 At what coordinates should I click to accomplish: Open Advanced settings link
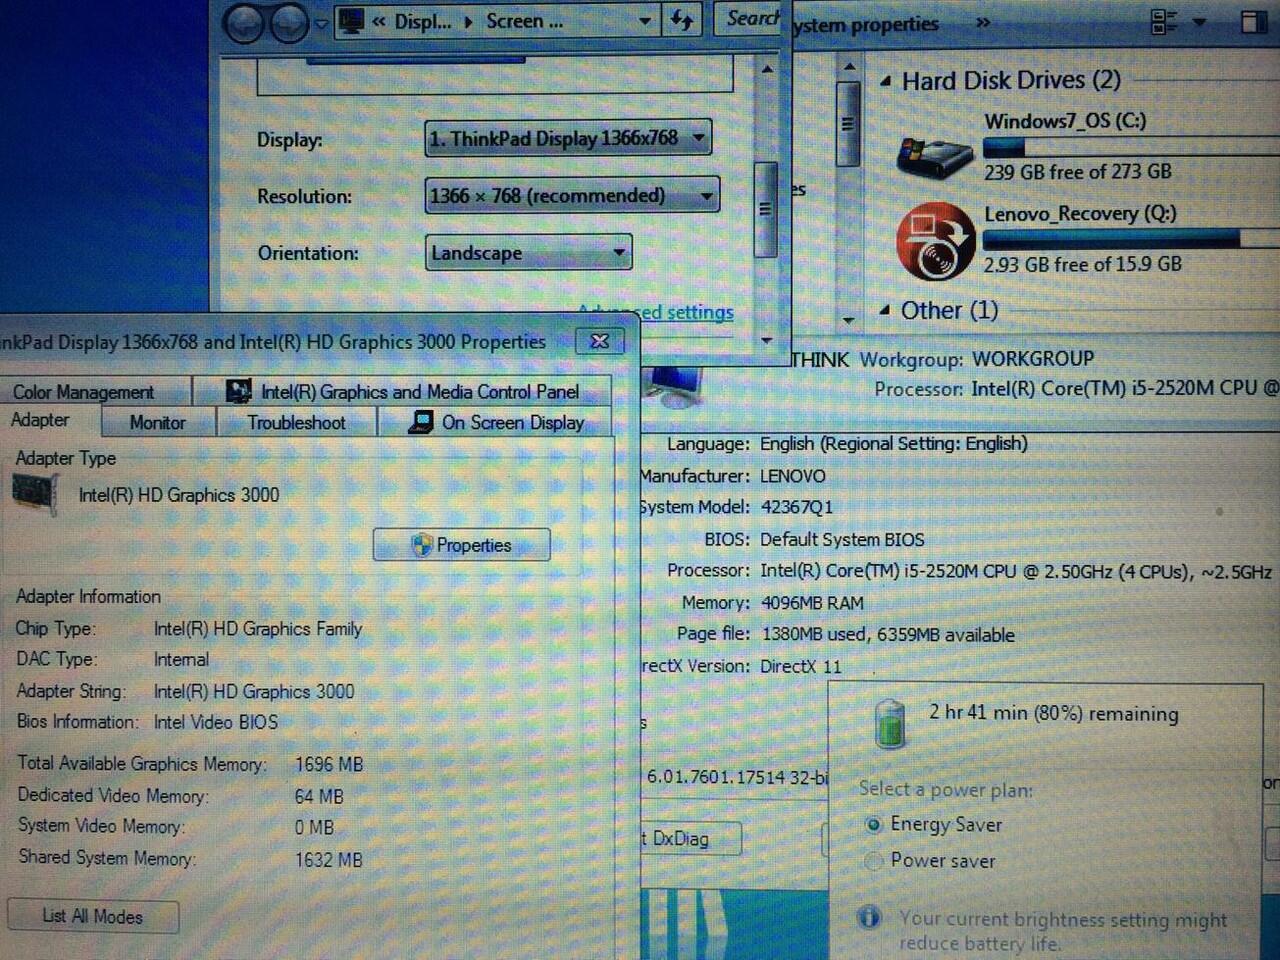click(x=657, y=312)
